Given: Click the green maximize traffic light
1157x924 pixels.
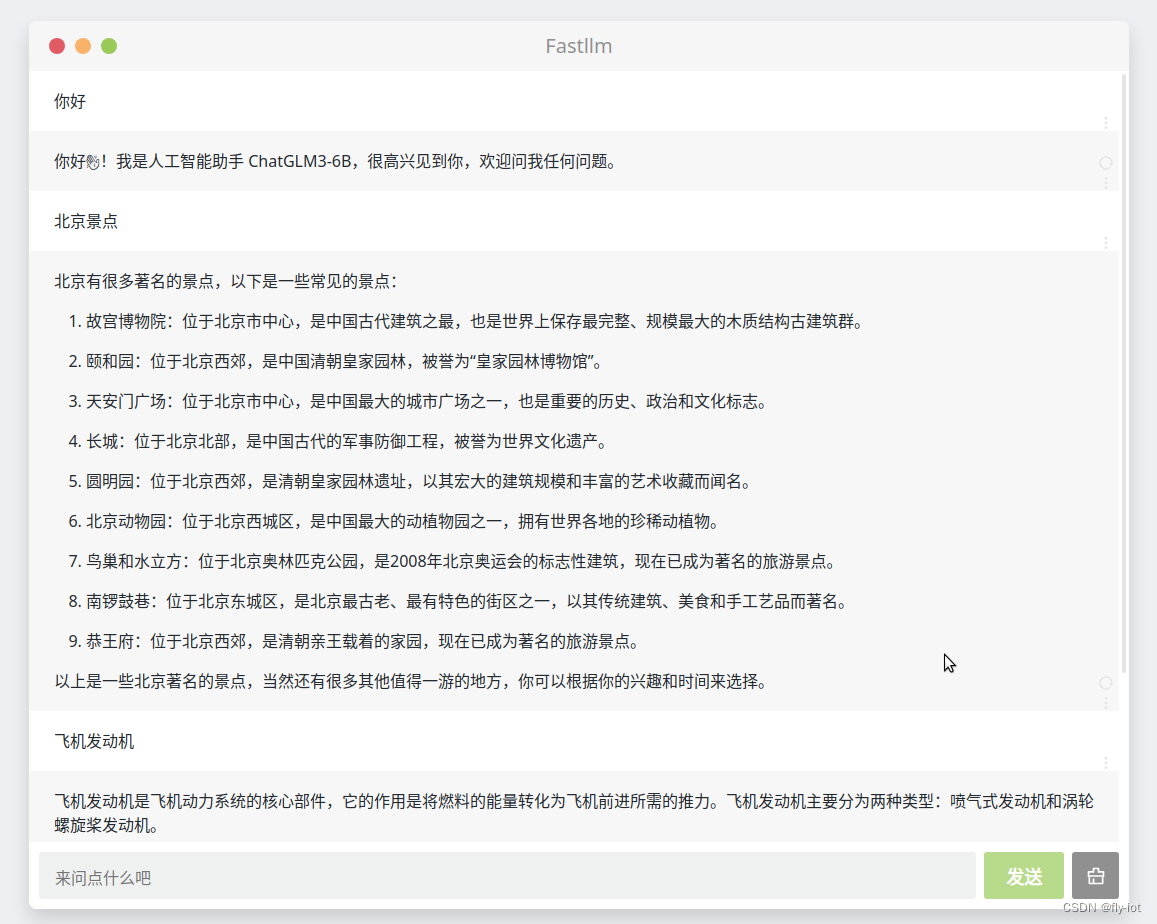Looking at the screenshot, I should click(109, 45).
